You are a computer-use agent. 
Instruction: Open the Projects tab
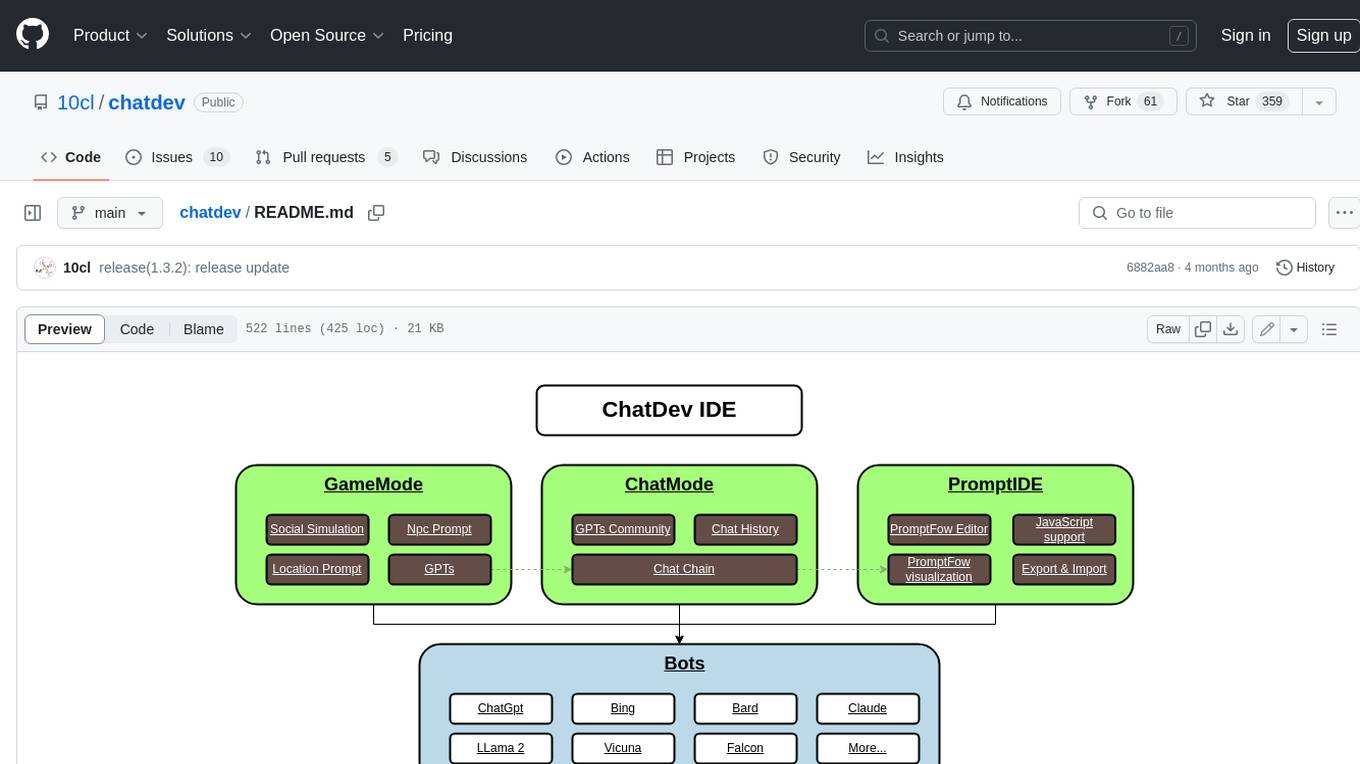click(696, 157)
